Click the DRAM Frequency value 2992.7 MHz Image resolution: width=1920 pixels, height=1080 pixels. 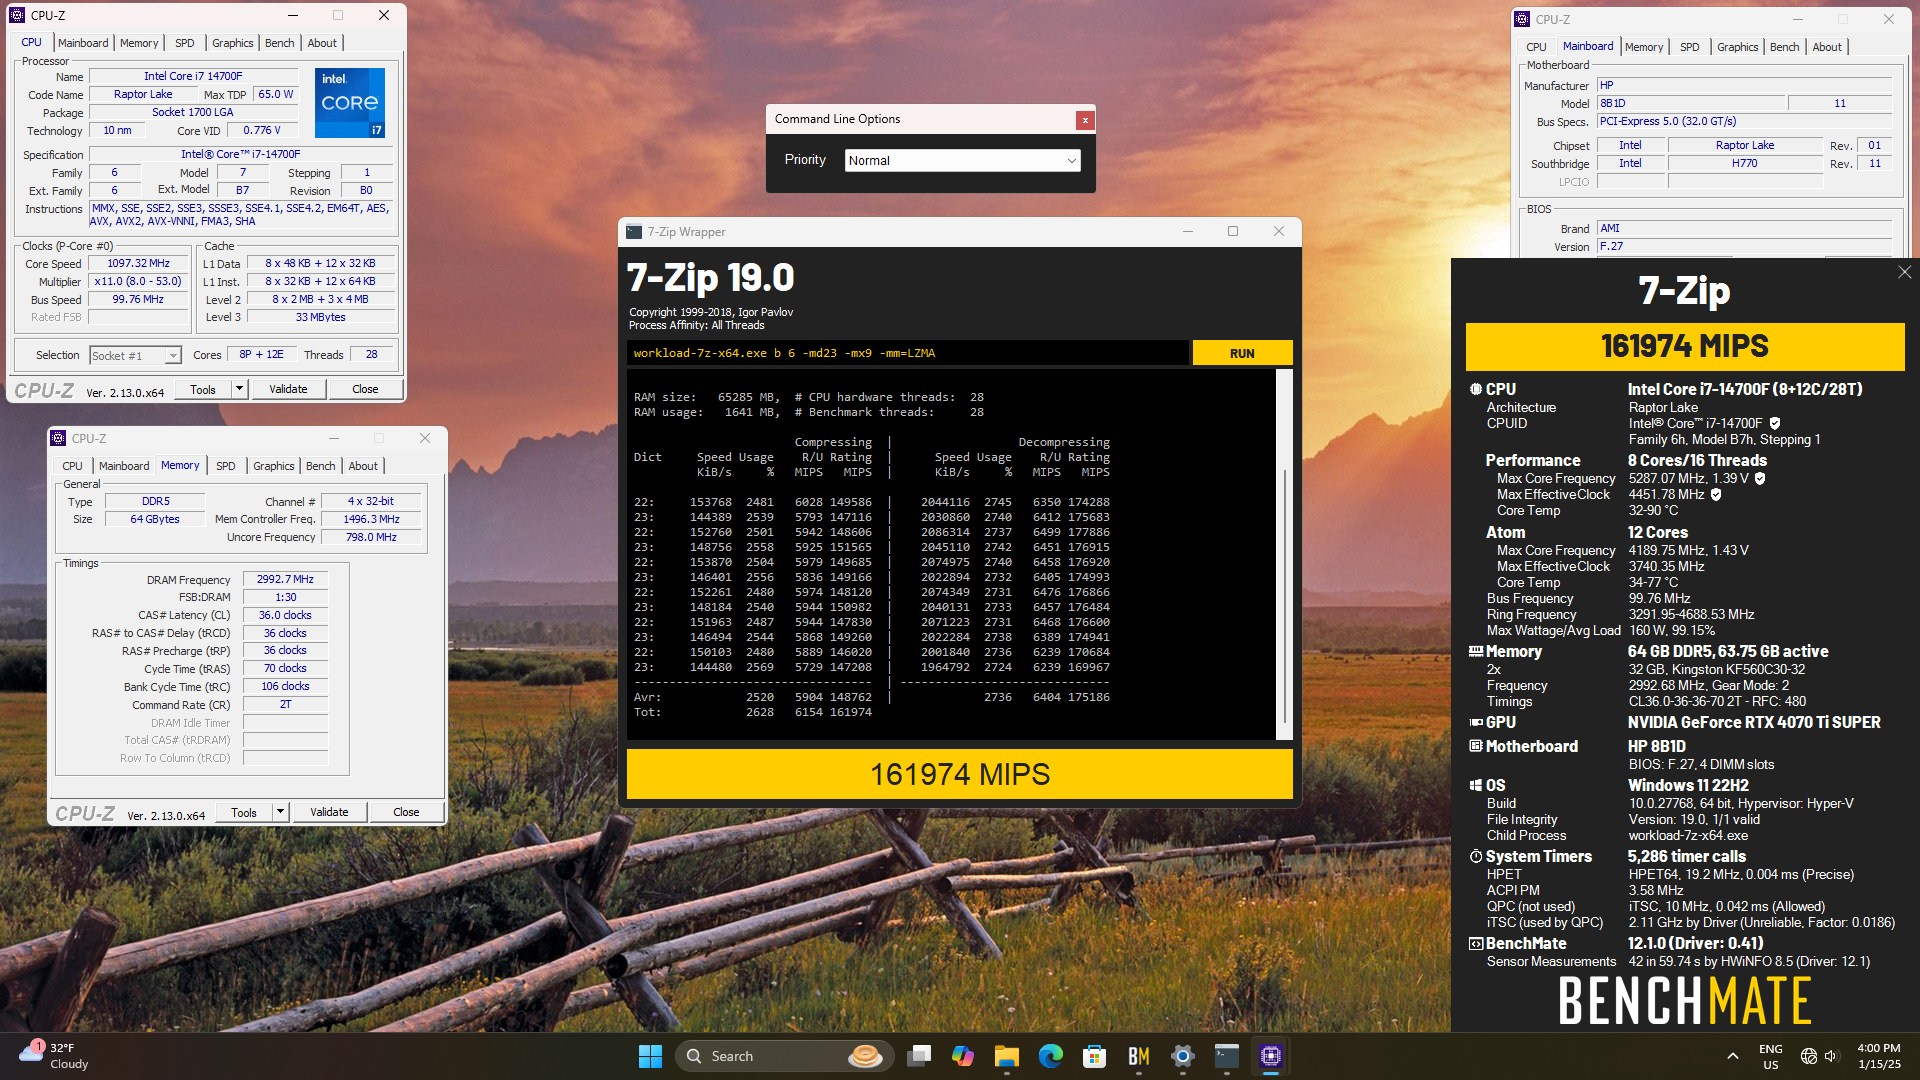click(x=285, y=579)
